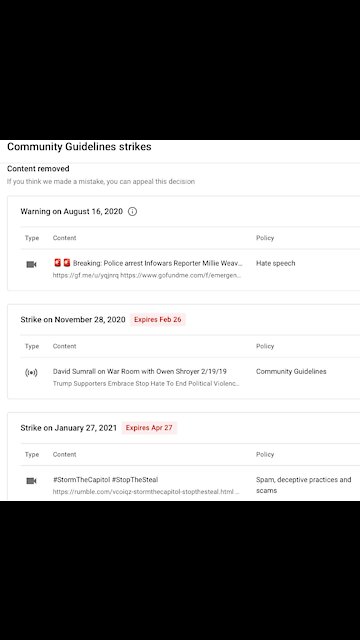
Task: Click the Expires Feb 26 badge
Action: click(x=158, y=320)
